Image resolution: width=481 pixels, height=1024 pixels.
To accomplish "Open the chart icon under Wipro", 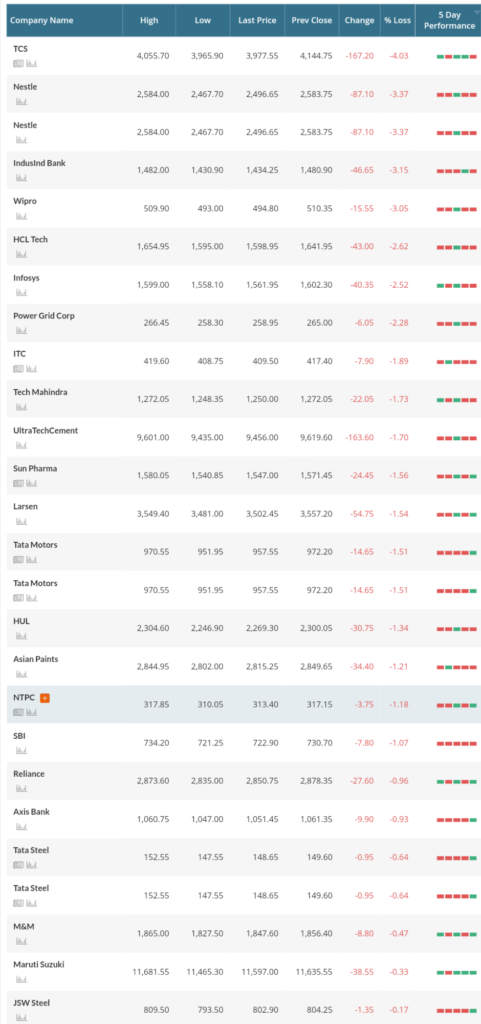I will pyautogui.click(x=22, y=216).
